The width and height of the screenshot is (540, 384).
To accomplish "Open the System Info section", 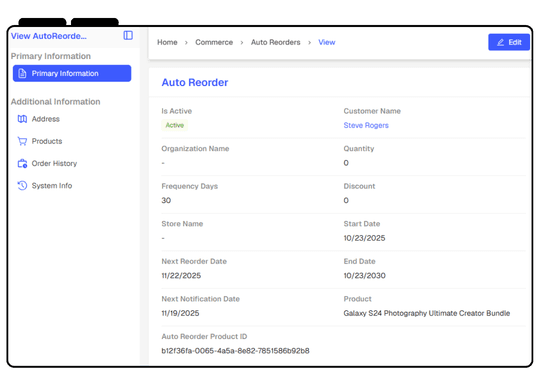I will tap(52, 186).
